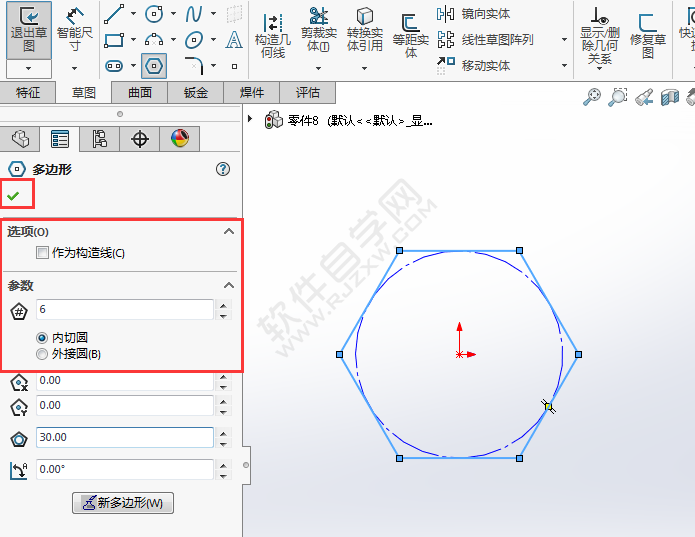Open the Circle tool dropdown arrow
This screenshot has width=695, height=537.
[x=173, y=14]
